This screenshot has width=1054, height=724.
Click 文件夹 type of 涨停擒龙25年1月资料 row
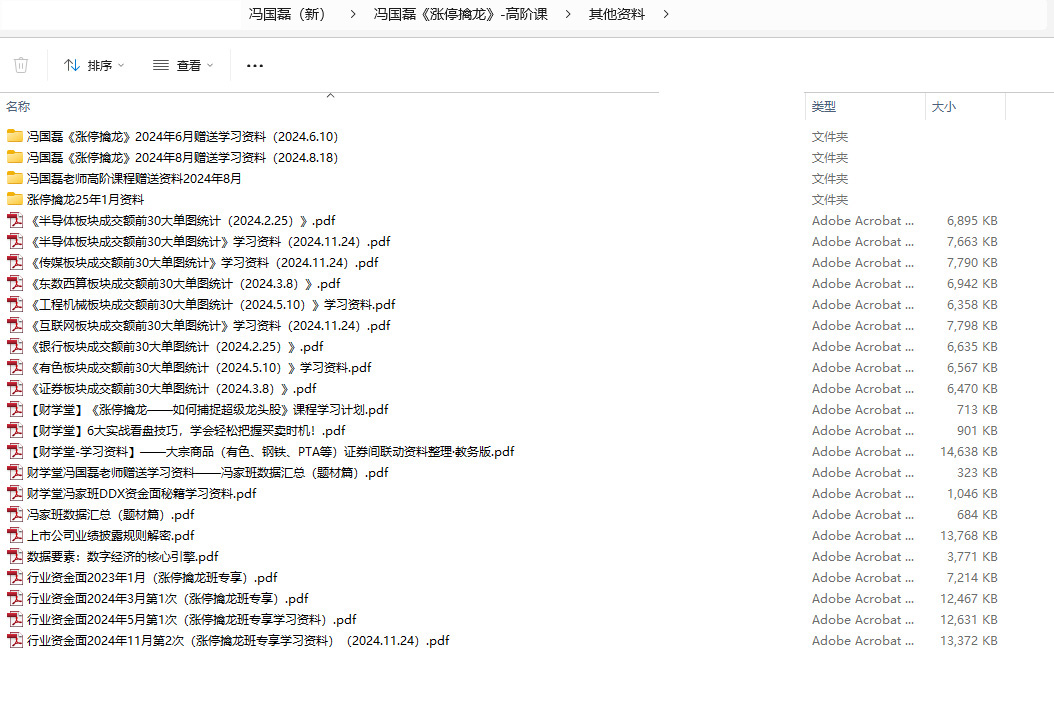829,199
